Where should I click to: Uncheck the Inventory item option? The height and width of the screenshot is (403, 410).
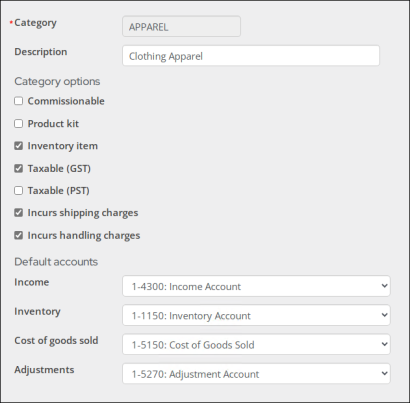19,146
